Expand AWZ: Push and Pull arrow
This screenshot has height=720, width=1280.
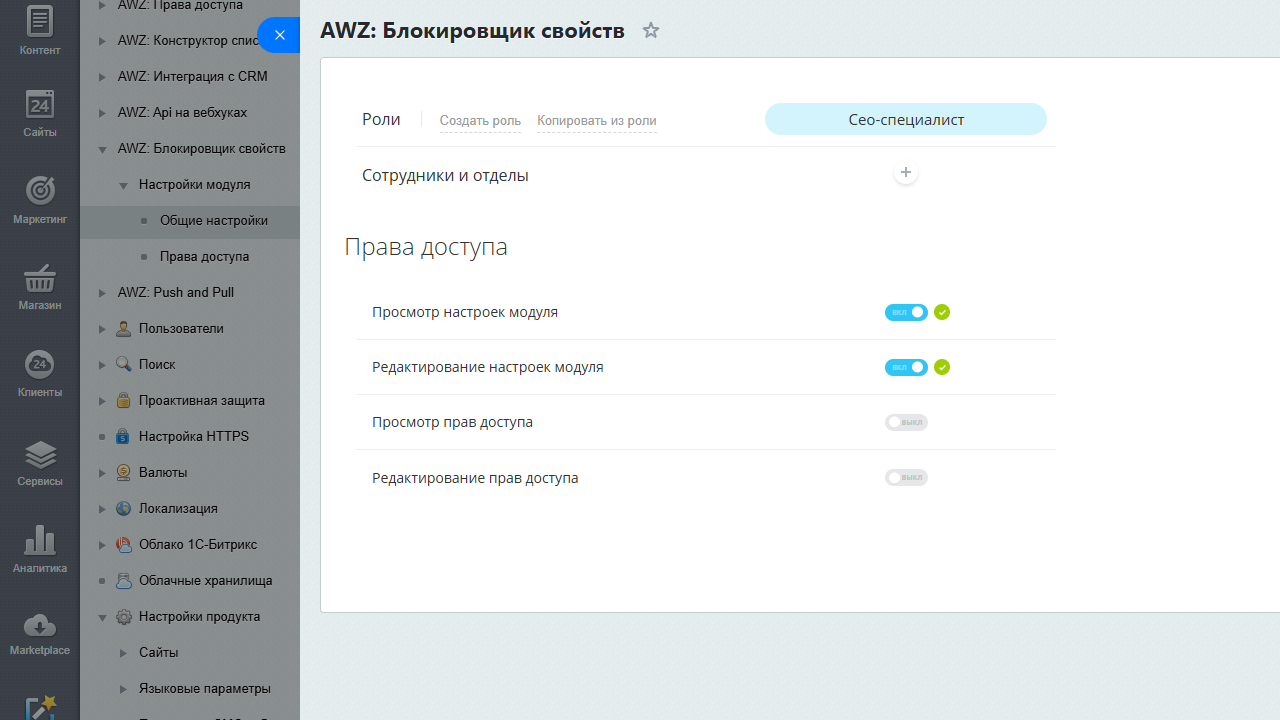point(102,293)
